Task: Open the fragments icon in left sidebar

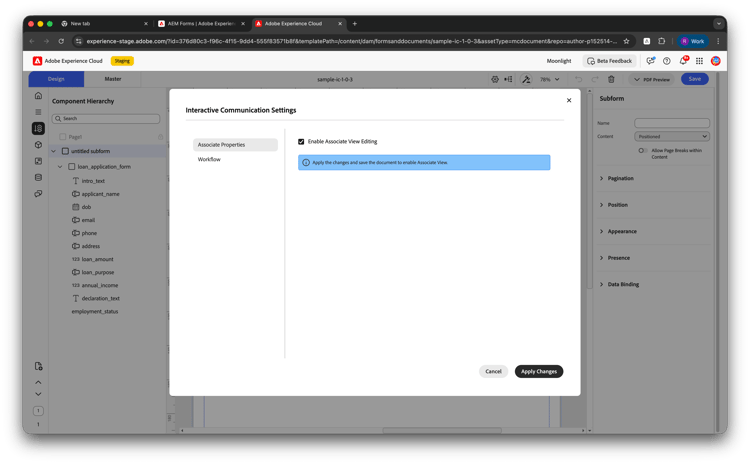Action: tap(38, 194)
